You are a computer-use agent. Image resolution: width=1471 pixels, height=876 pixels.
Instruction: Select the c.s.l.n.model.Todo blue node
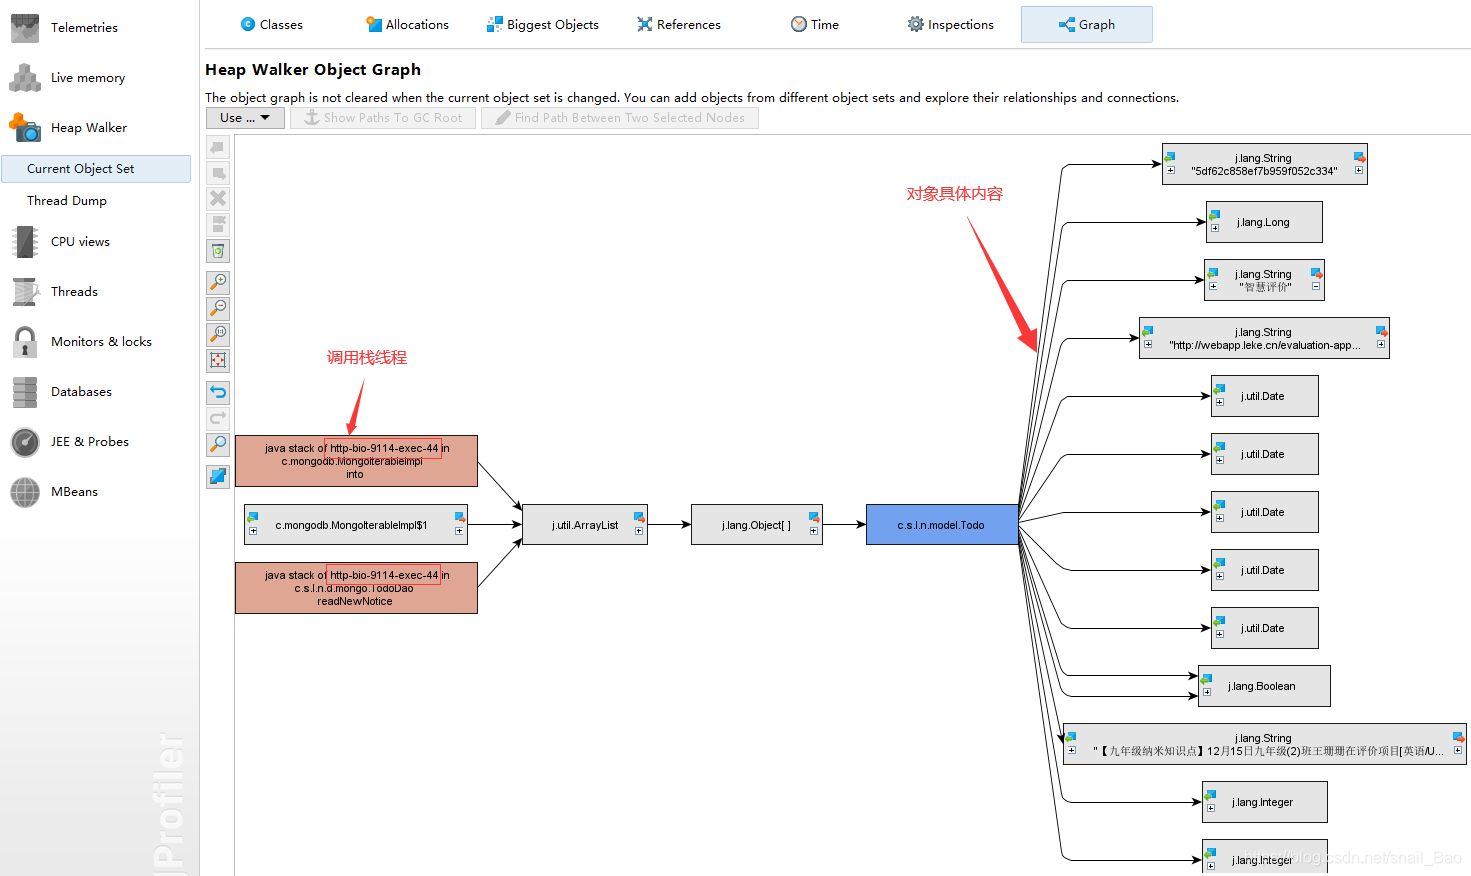pos(942,525)
